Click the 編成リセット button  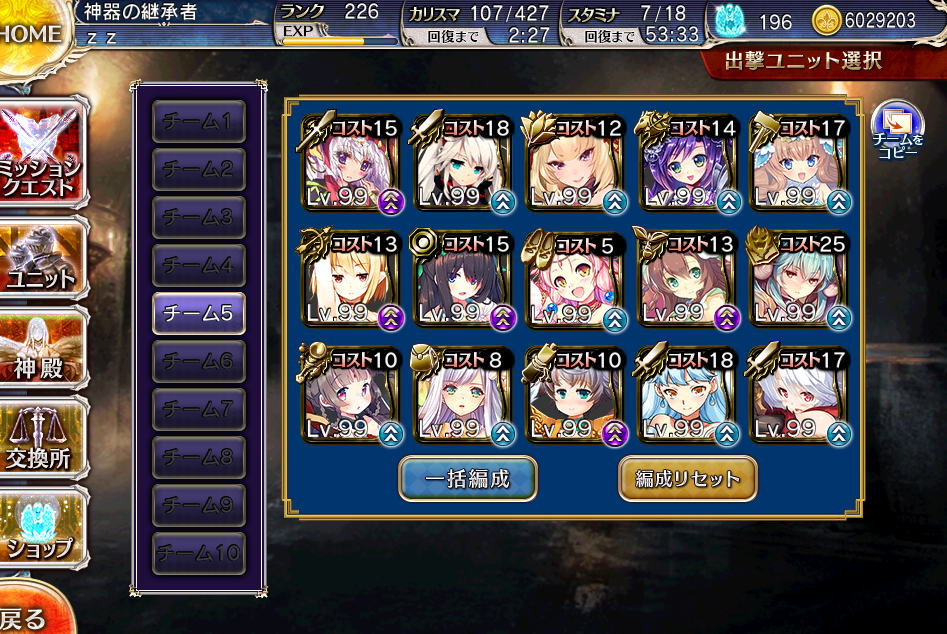[687, 479]
